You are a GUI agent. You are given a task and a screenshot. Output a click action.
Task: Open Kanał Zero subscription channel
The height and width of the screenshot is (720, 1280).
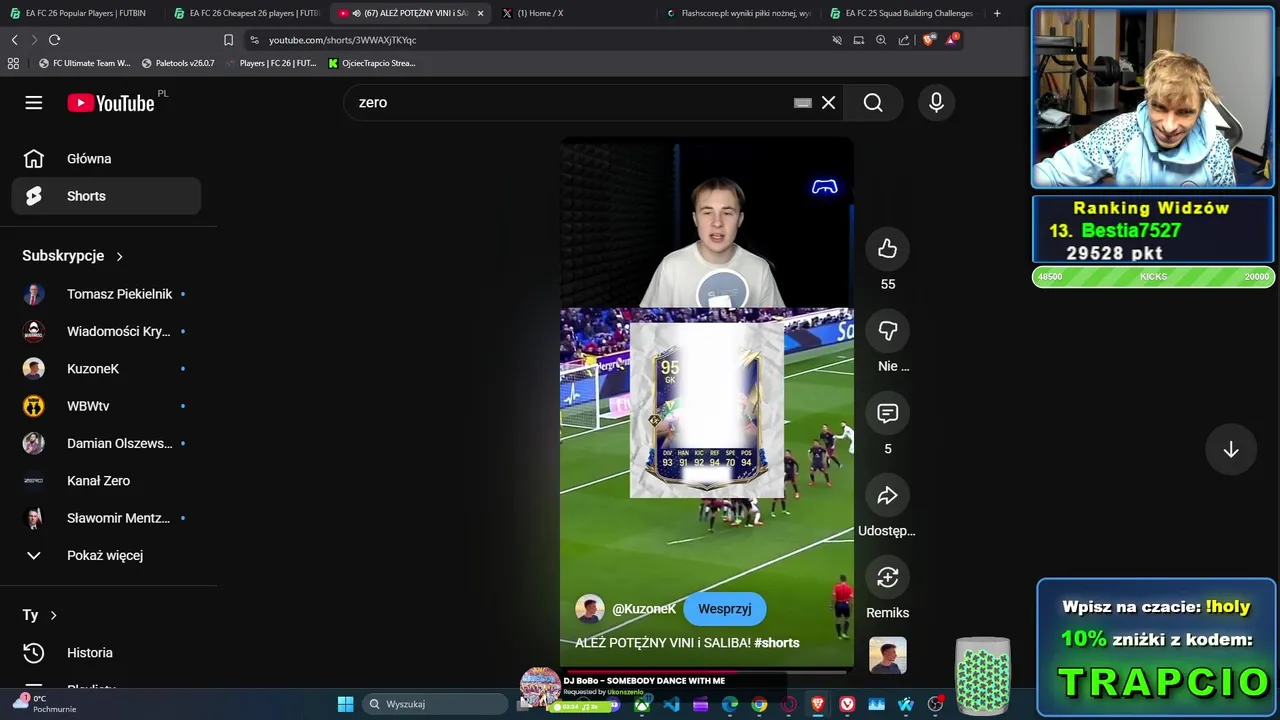click(x=106, y=481)
